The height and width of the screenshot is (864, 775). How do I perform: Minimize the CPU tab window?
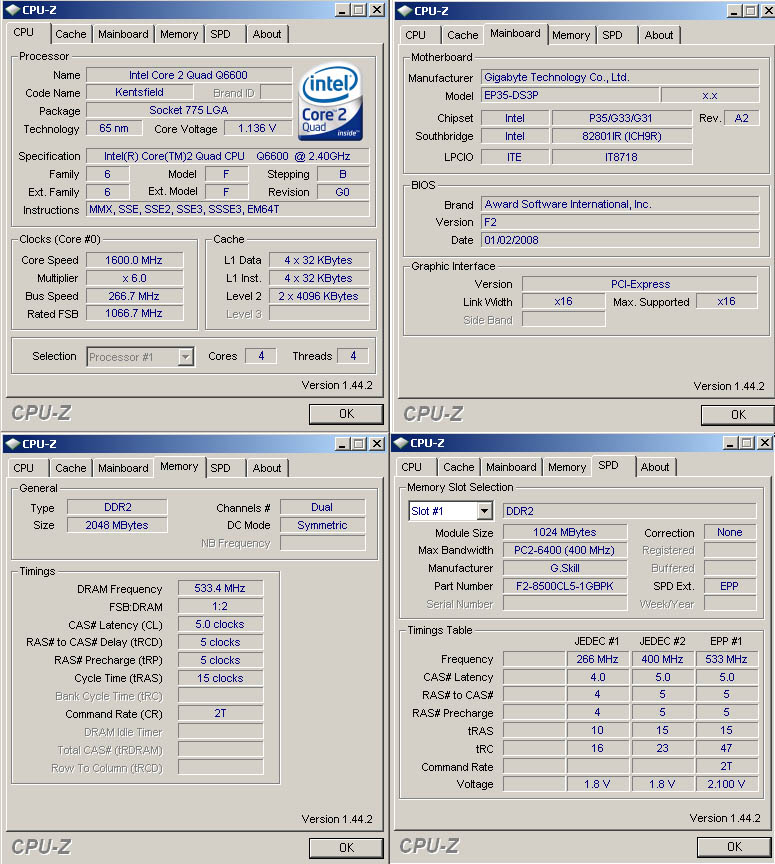(x=342, y=10)
